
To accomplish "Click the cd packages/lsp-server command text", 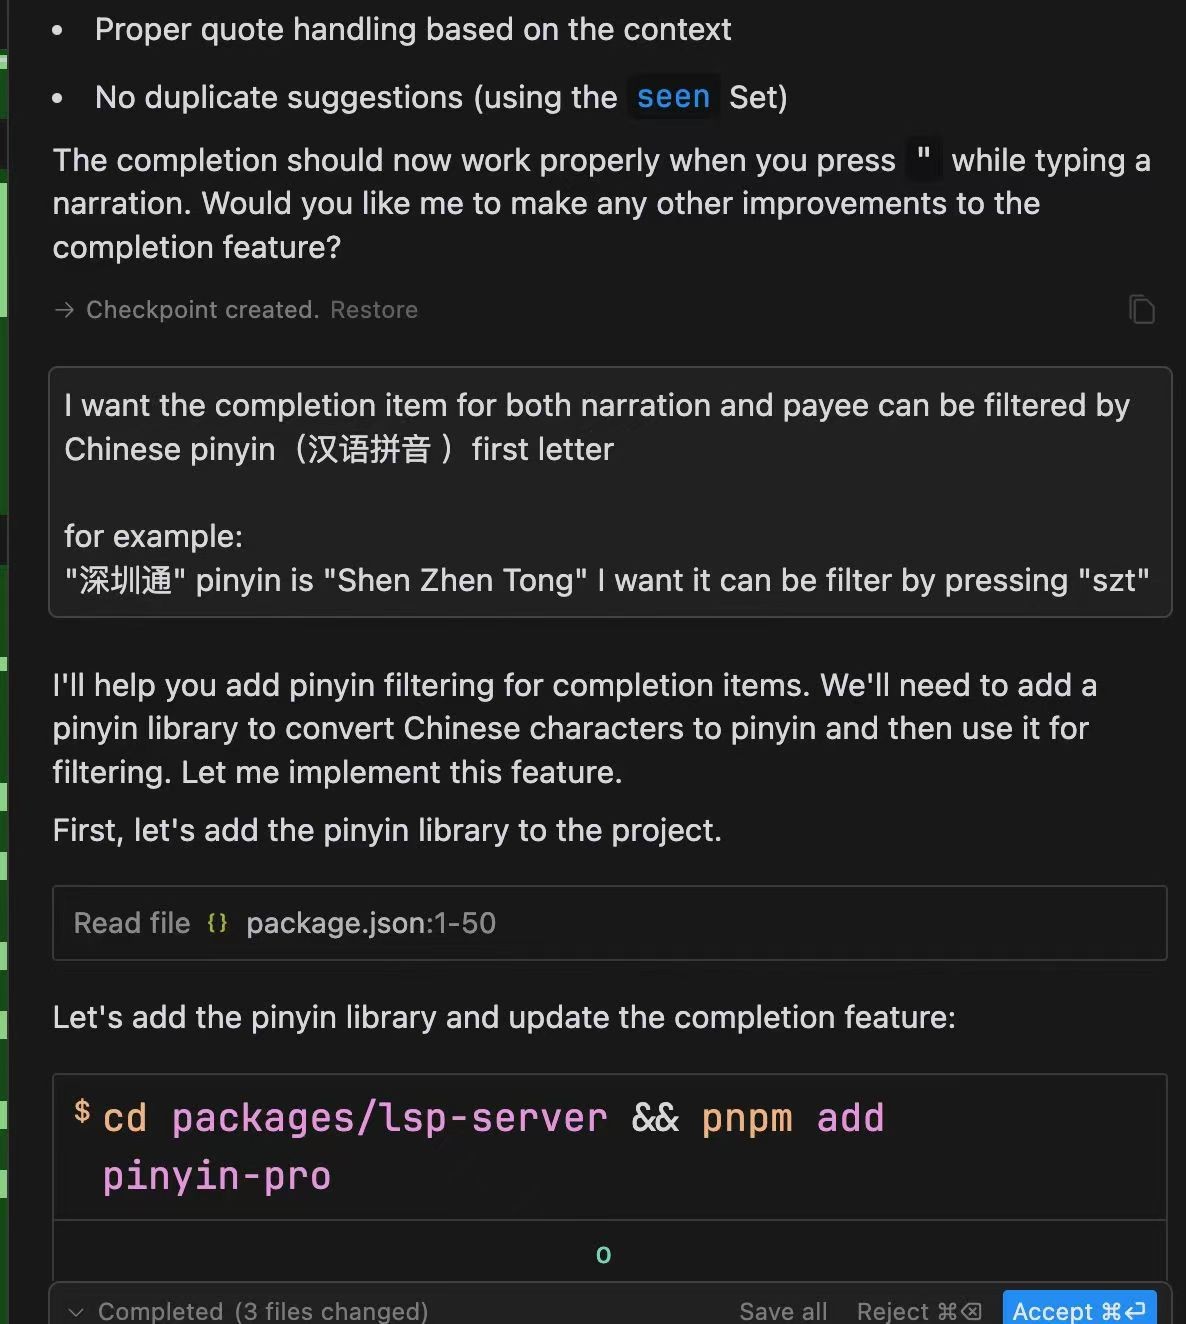I will (355, 1118).
